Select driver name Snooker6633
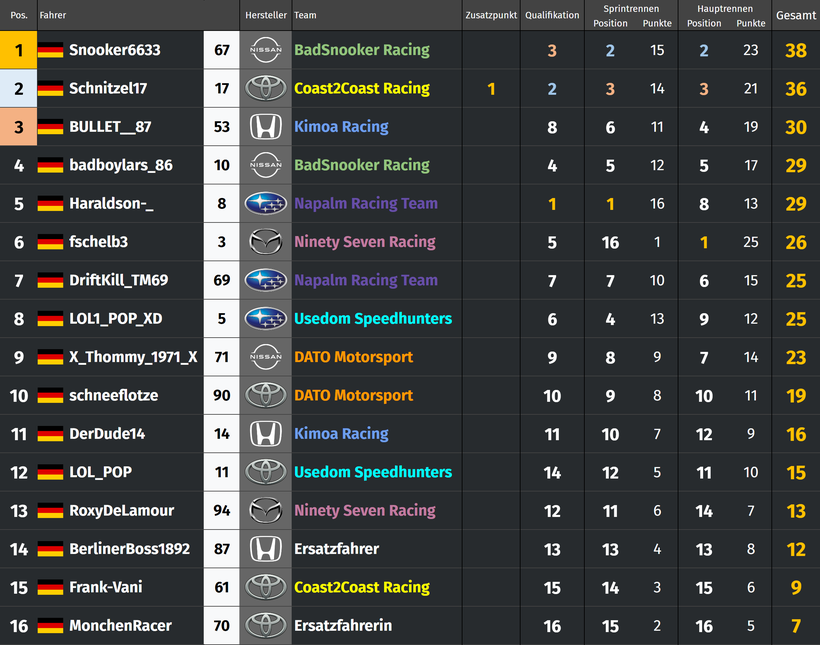Screen dimensions: 820x645 click(115, 50)
